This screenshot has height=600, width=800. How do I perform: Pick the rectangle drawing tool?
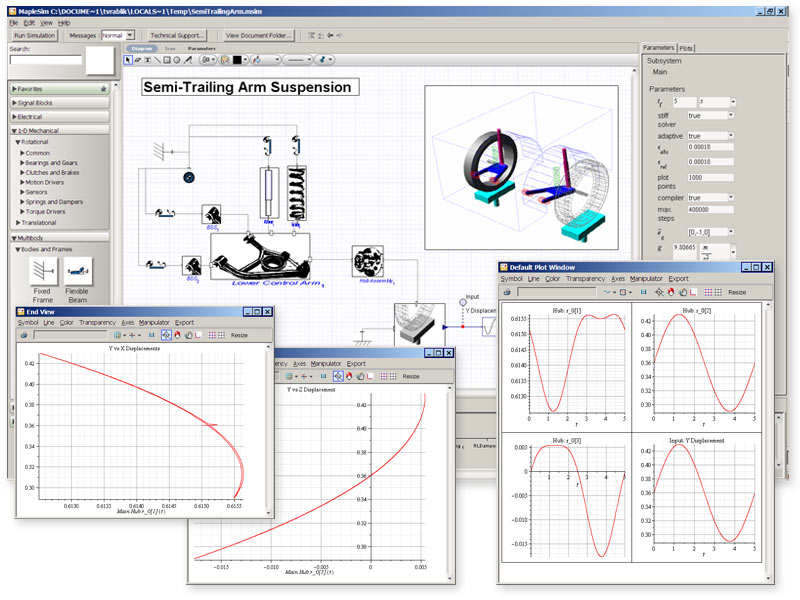click(x=168, y=60)
